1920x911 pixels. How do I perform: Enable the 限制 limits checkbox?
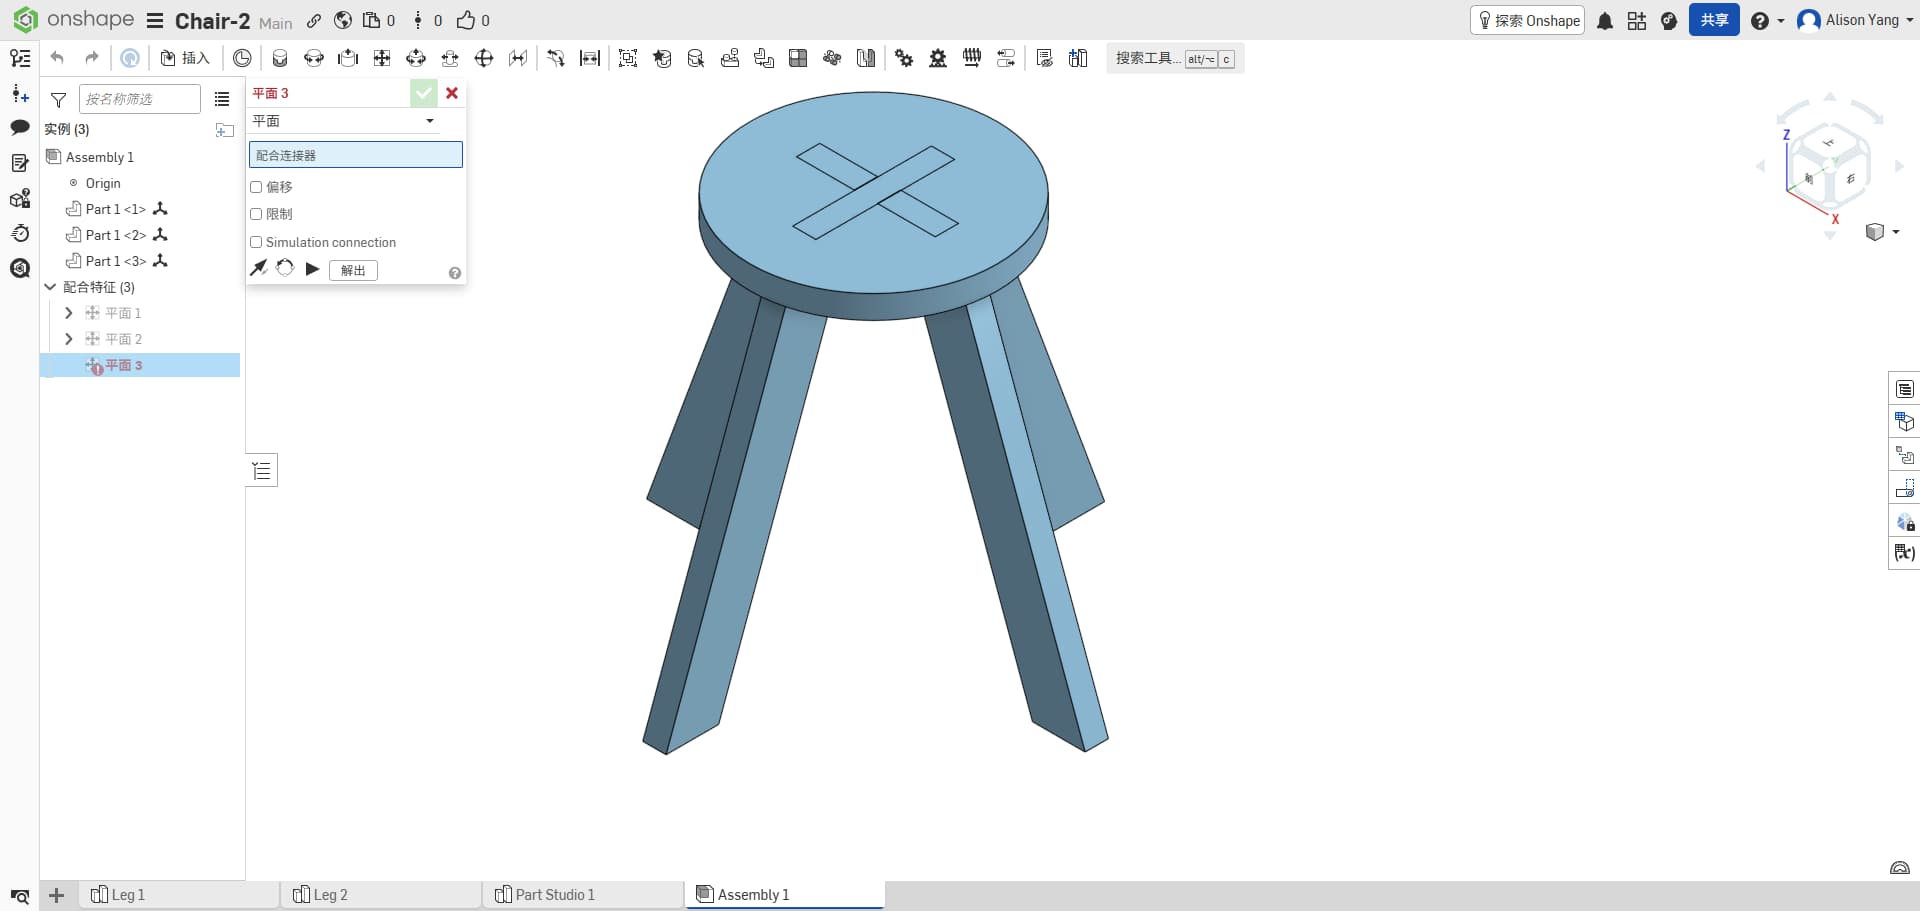click(256, 214)
